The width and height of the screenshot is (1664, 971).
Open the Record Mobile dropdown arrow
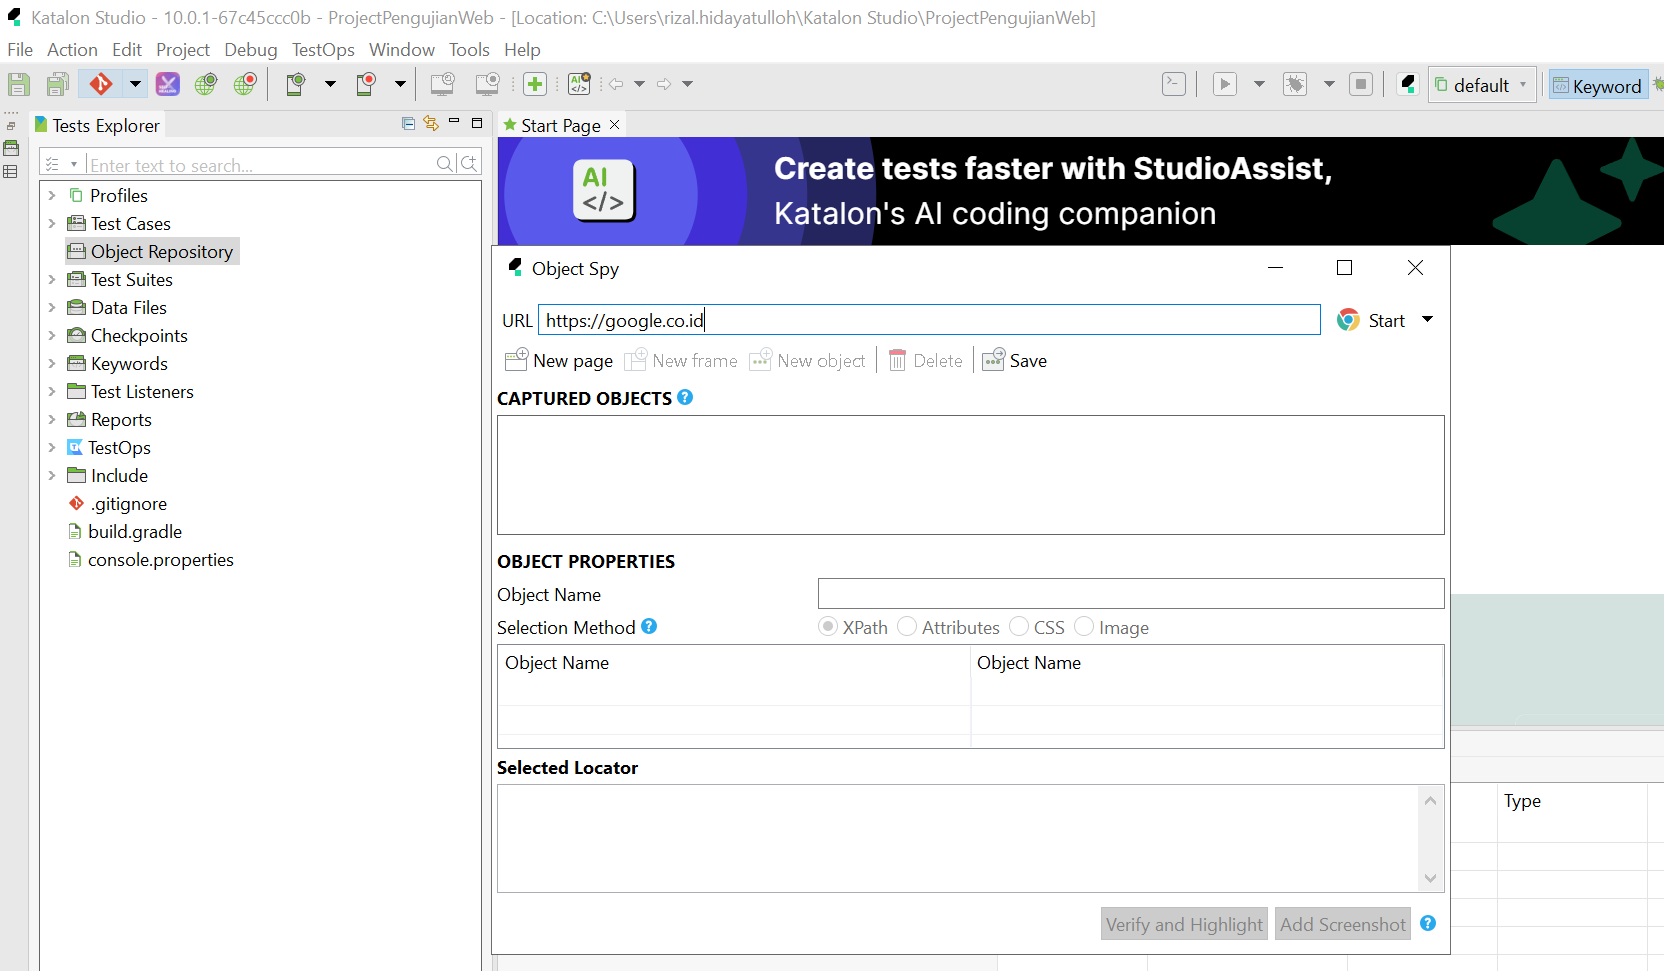click(x=400, y=84)
